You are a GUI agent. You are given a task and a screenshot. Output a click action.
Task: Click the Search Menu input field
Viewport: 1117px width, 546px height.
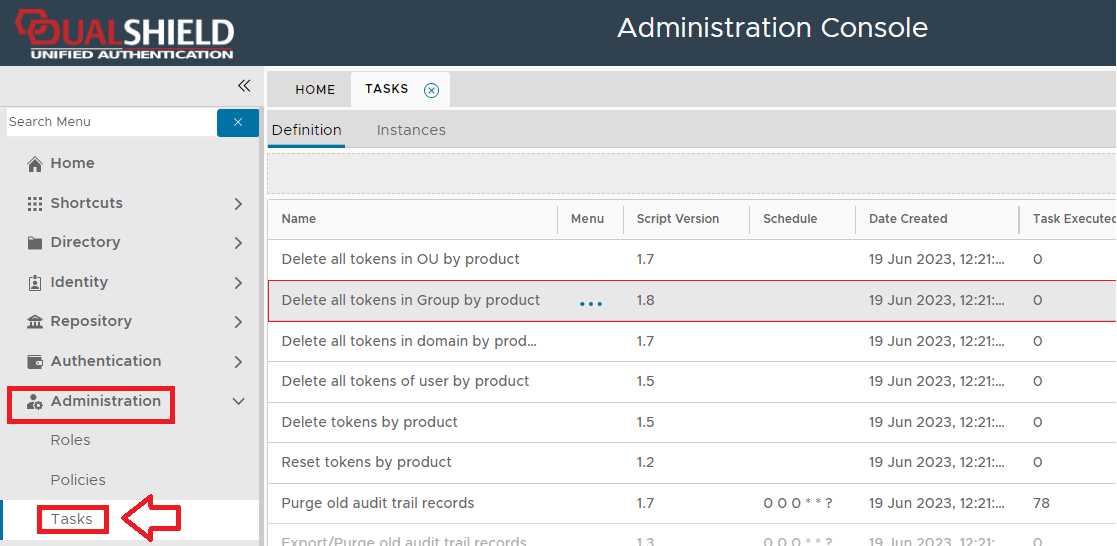click(x=110, y=122)
